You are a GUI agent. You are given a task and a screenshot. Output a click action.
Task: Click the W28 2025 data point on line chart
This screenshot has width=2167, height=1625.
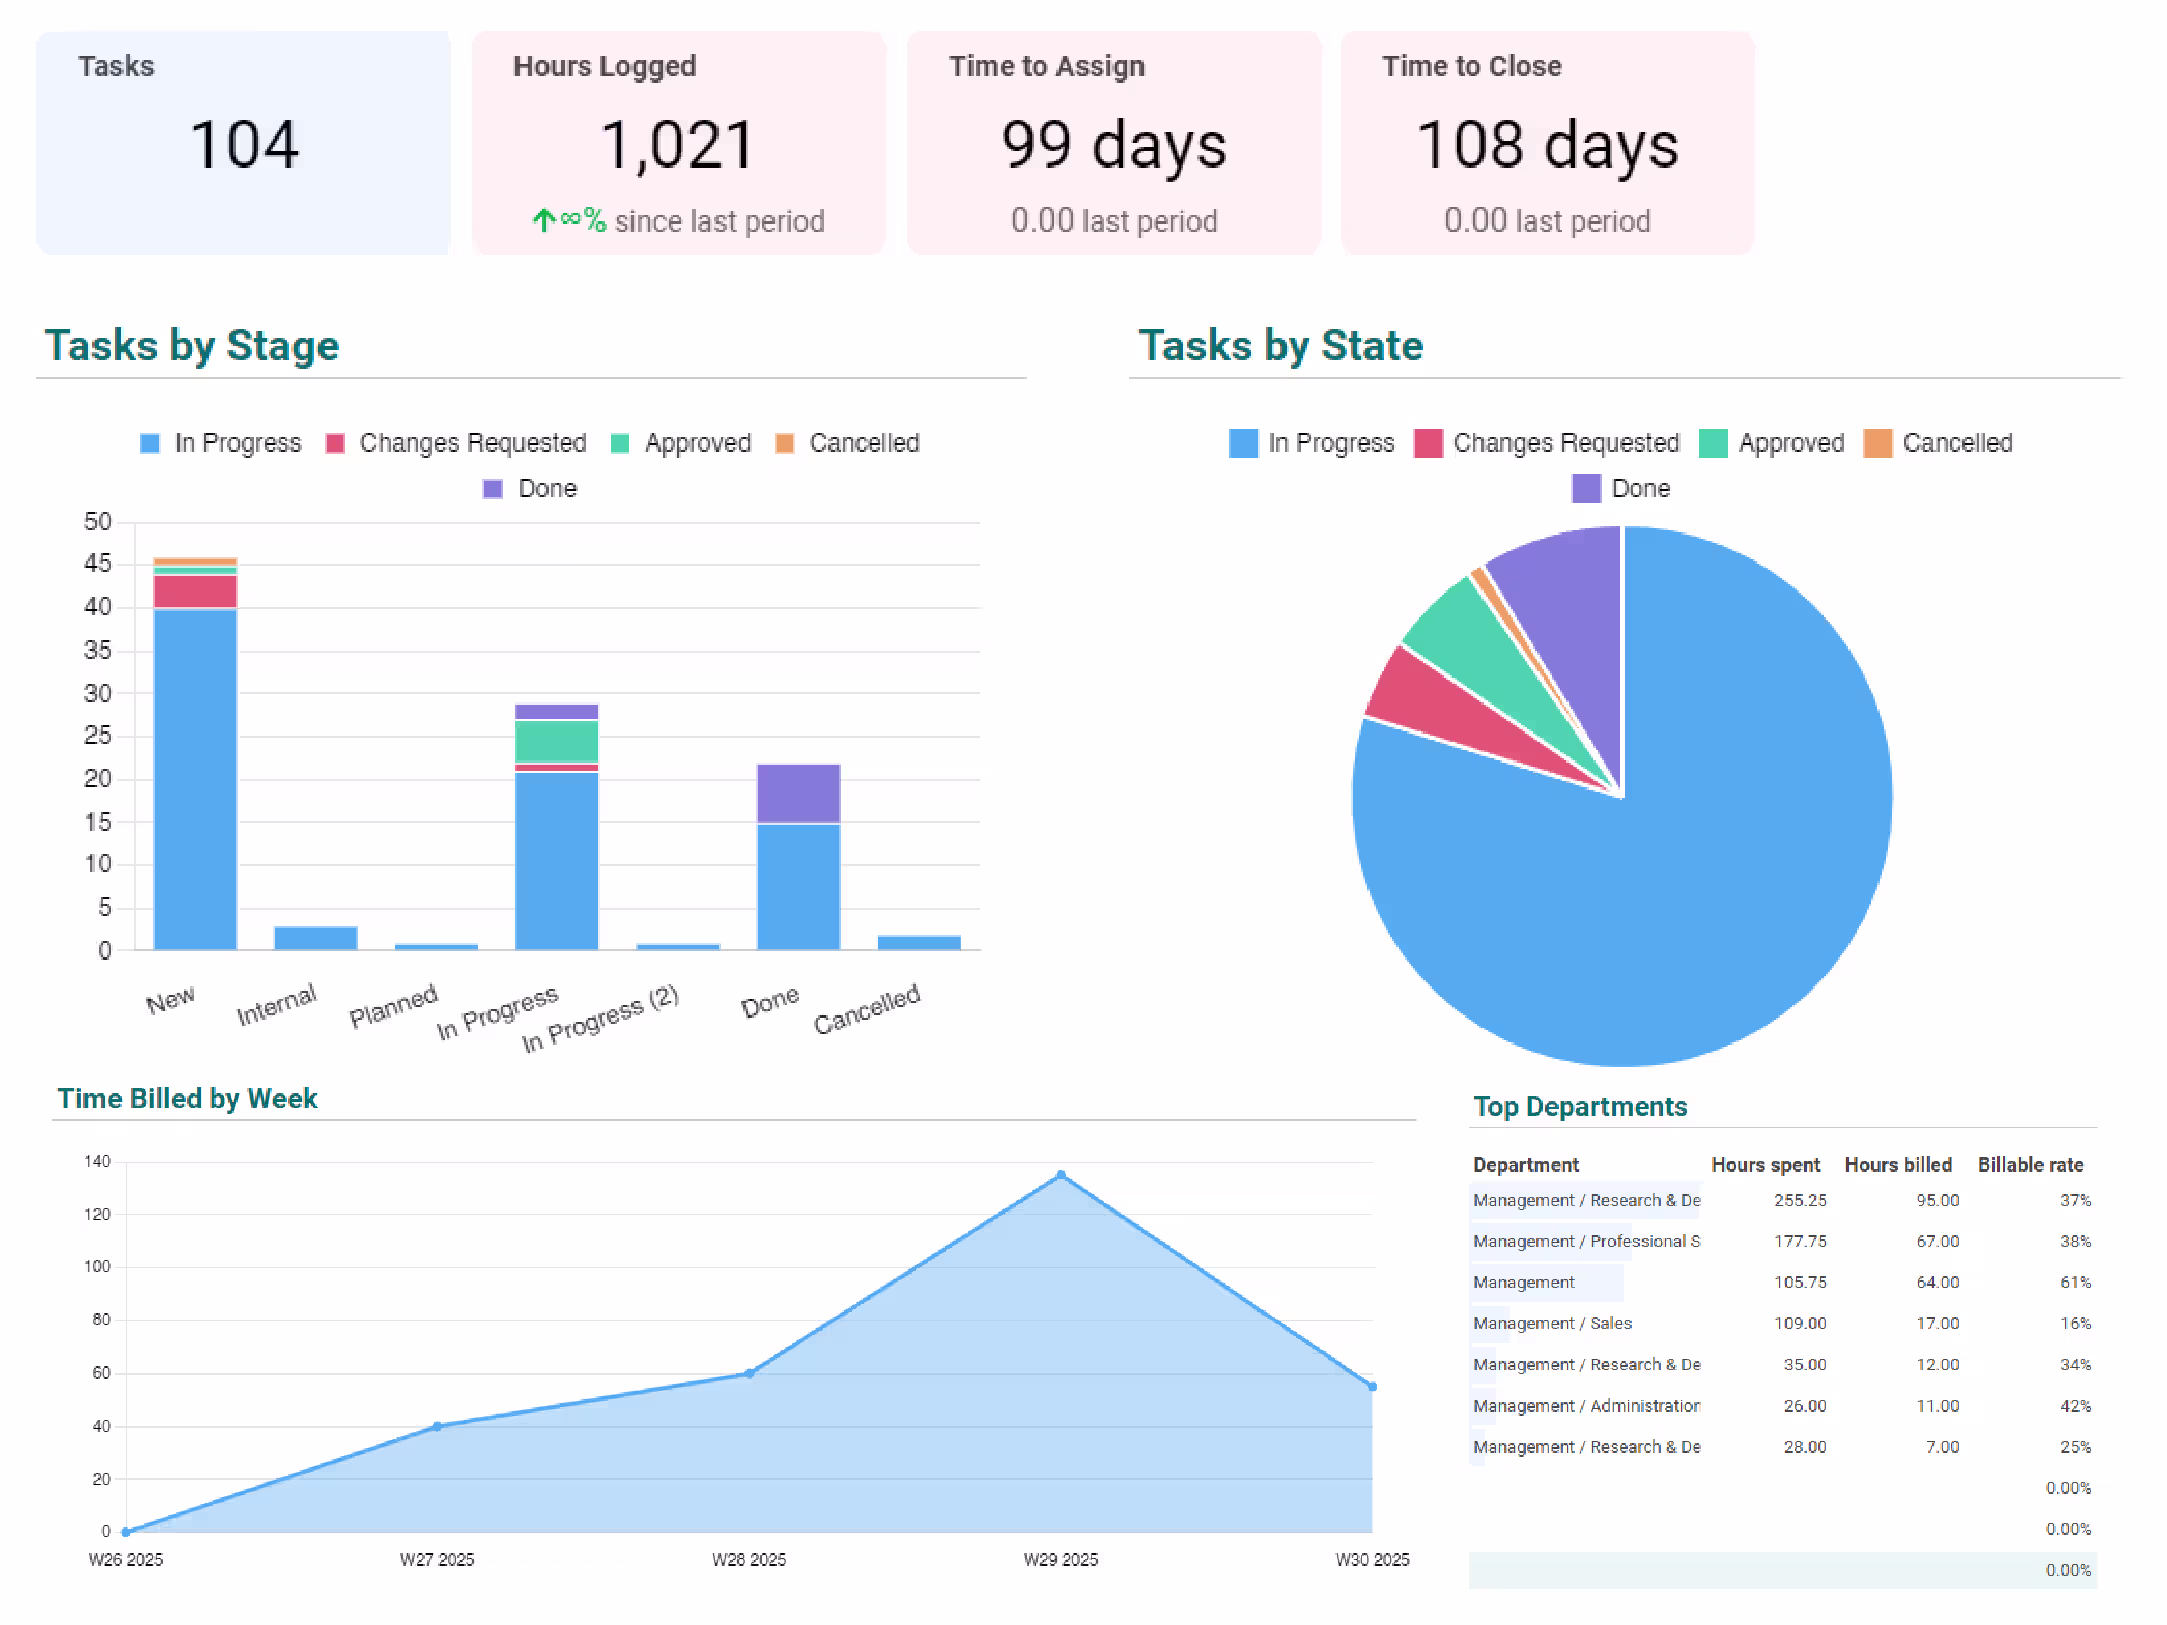pyautogui.click(x=749, y=1373)
